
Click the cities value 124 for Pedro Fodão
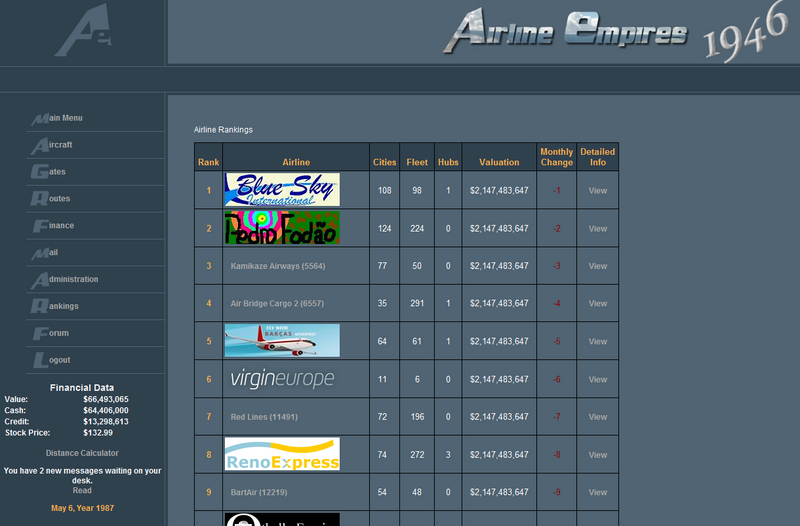click(384, 229)
